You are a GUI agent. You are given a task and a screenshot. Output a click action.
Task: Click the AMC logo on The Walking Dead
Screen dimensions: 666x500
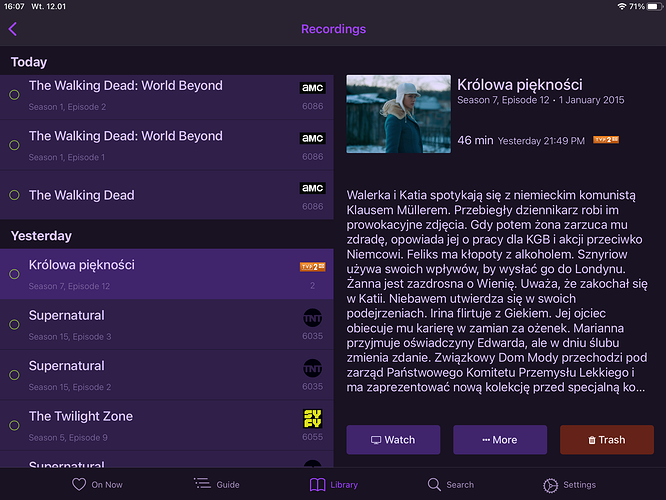point(312,188)
